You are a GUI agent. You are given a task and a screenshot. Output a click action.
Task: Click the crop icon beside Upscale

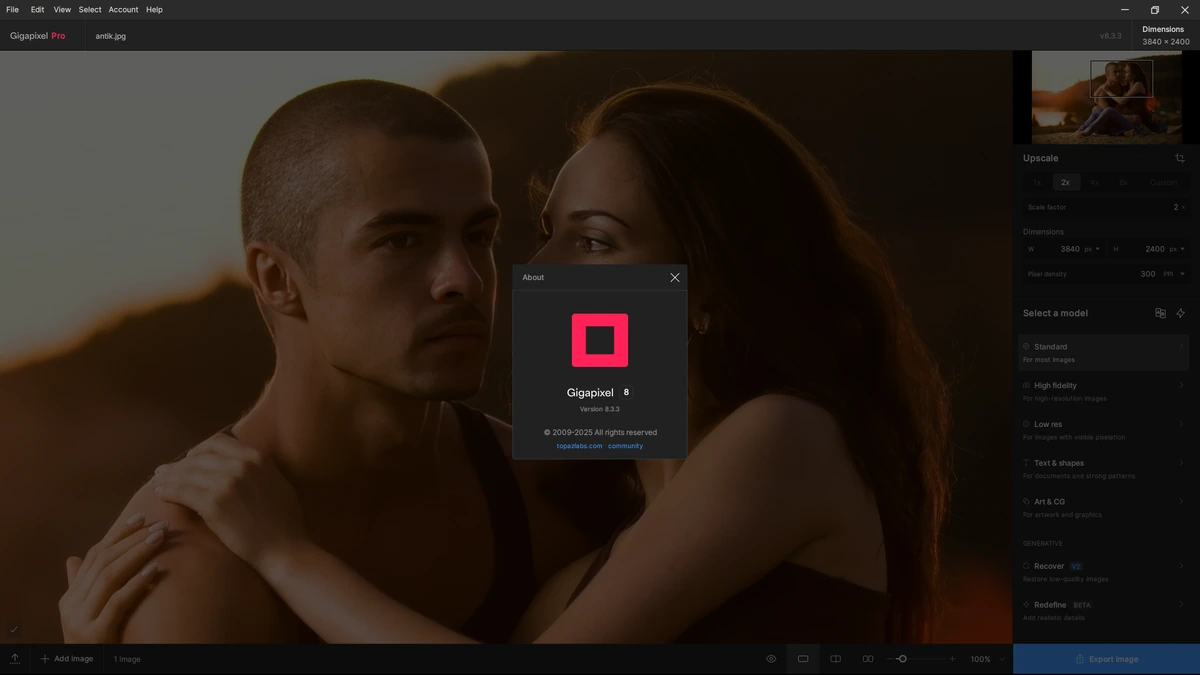point(1180,158)
